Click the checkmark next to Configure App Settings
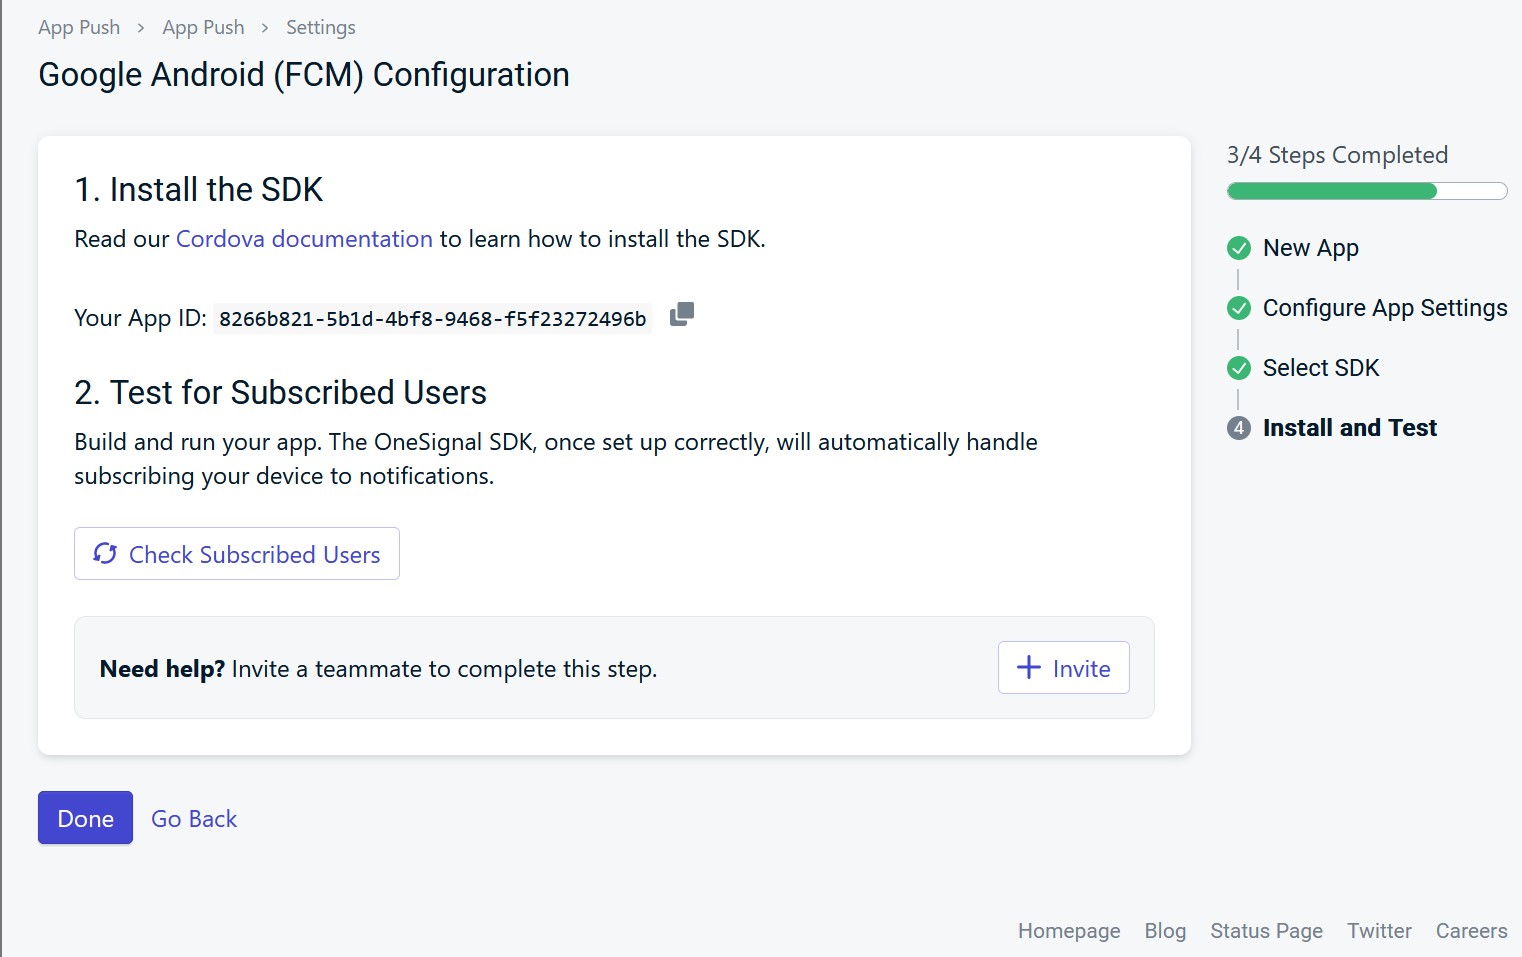Viewport: 1522px width, 957px height. 1239,308
